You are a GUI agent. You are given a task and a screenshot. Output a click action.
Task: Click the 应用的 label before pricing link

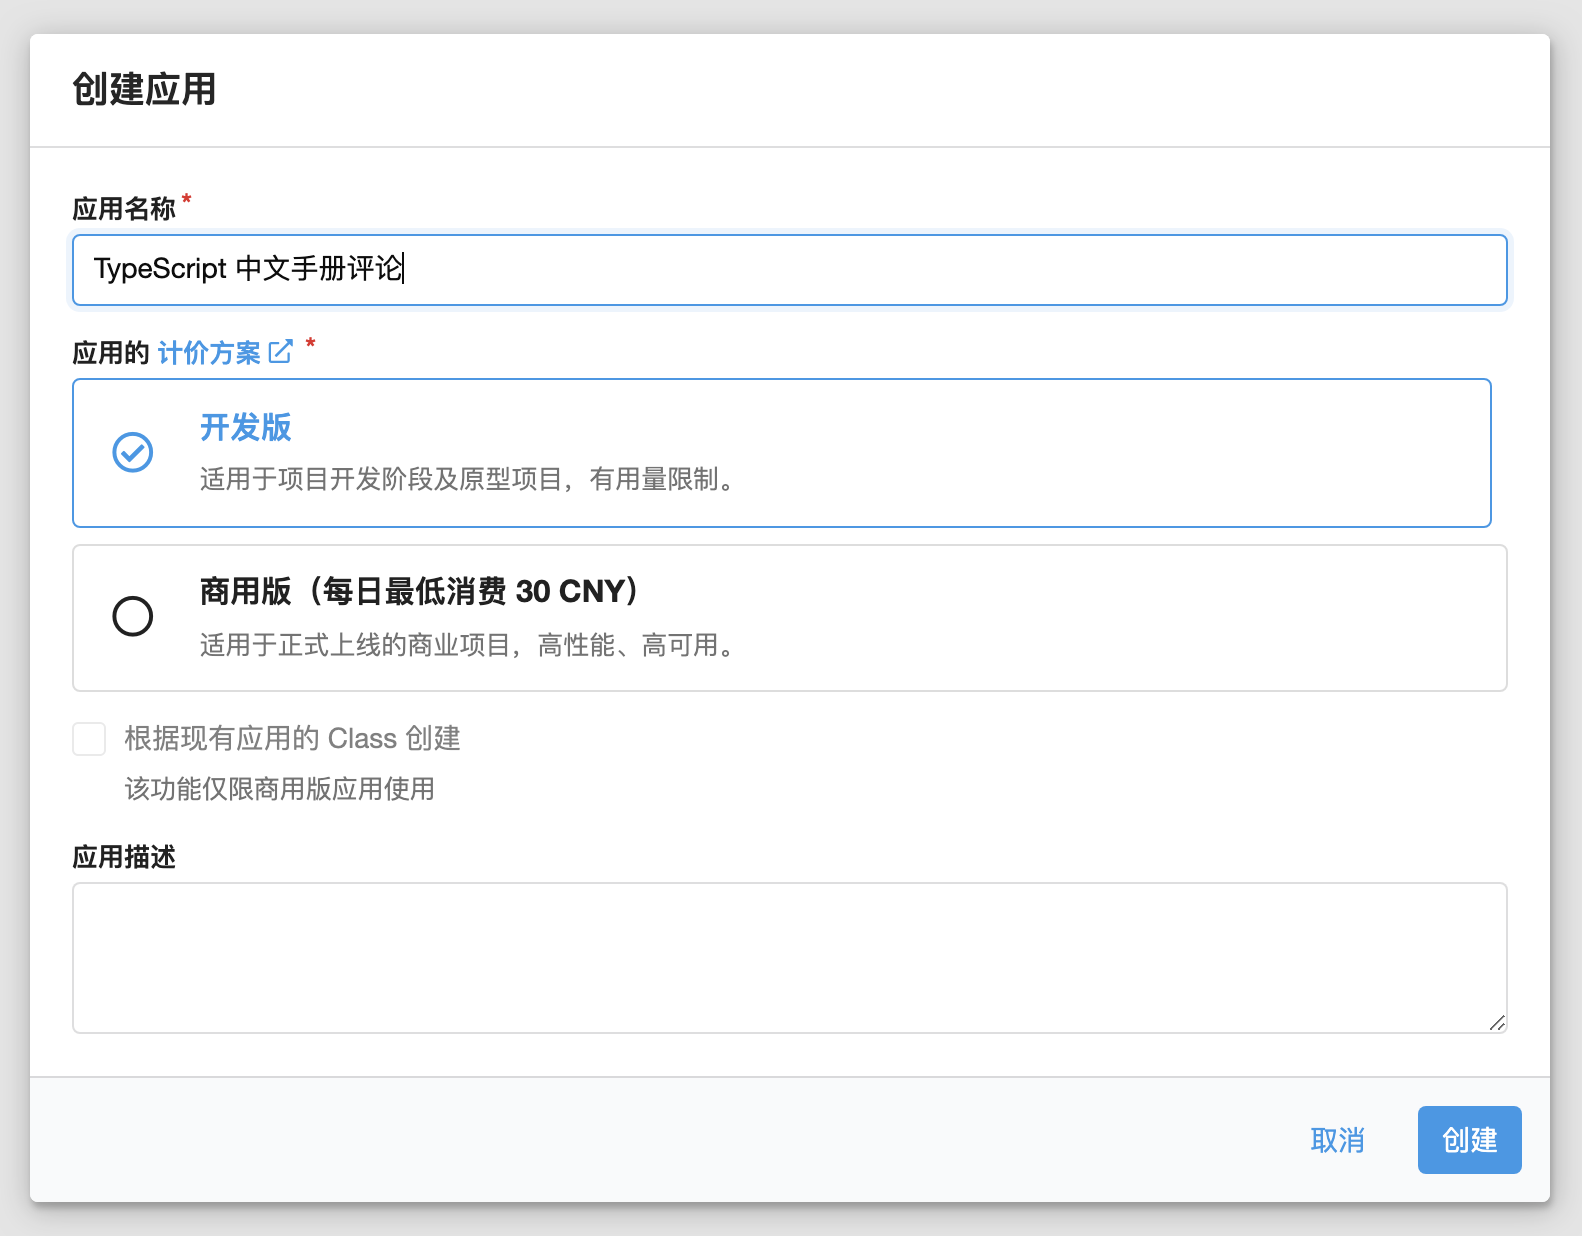click(111, 352)
